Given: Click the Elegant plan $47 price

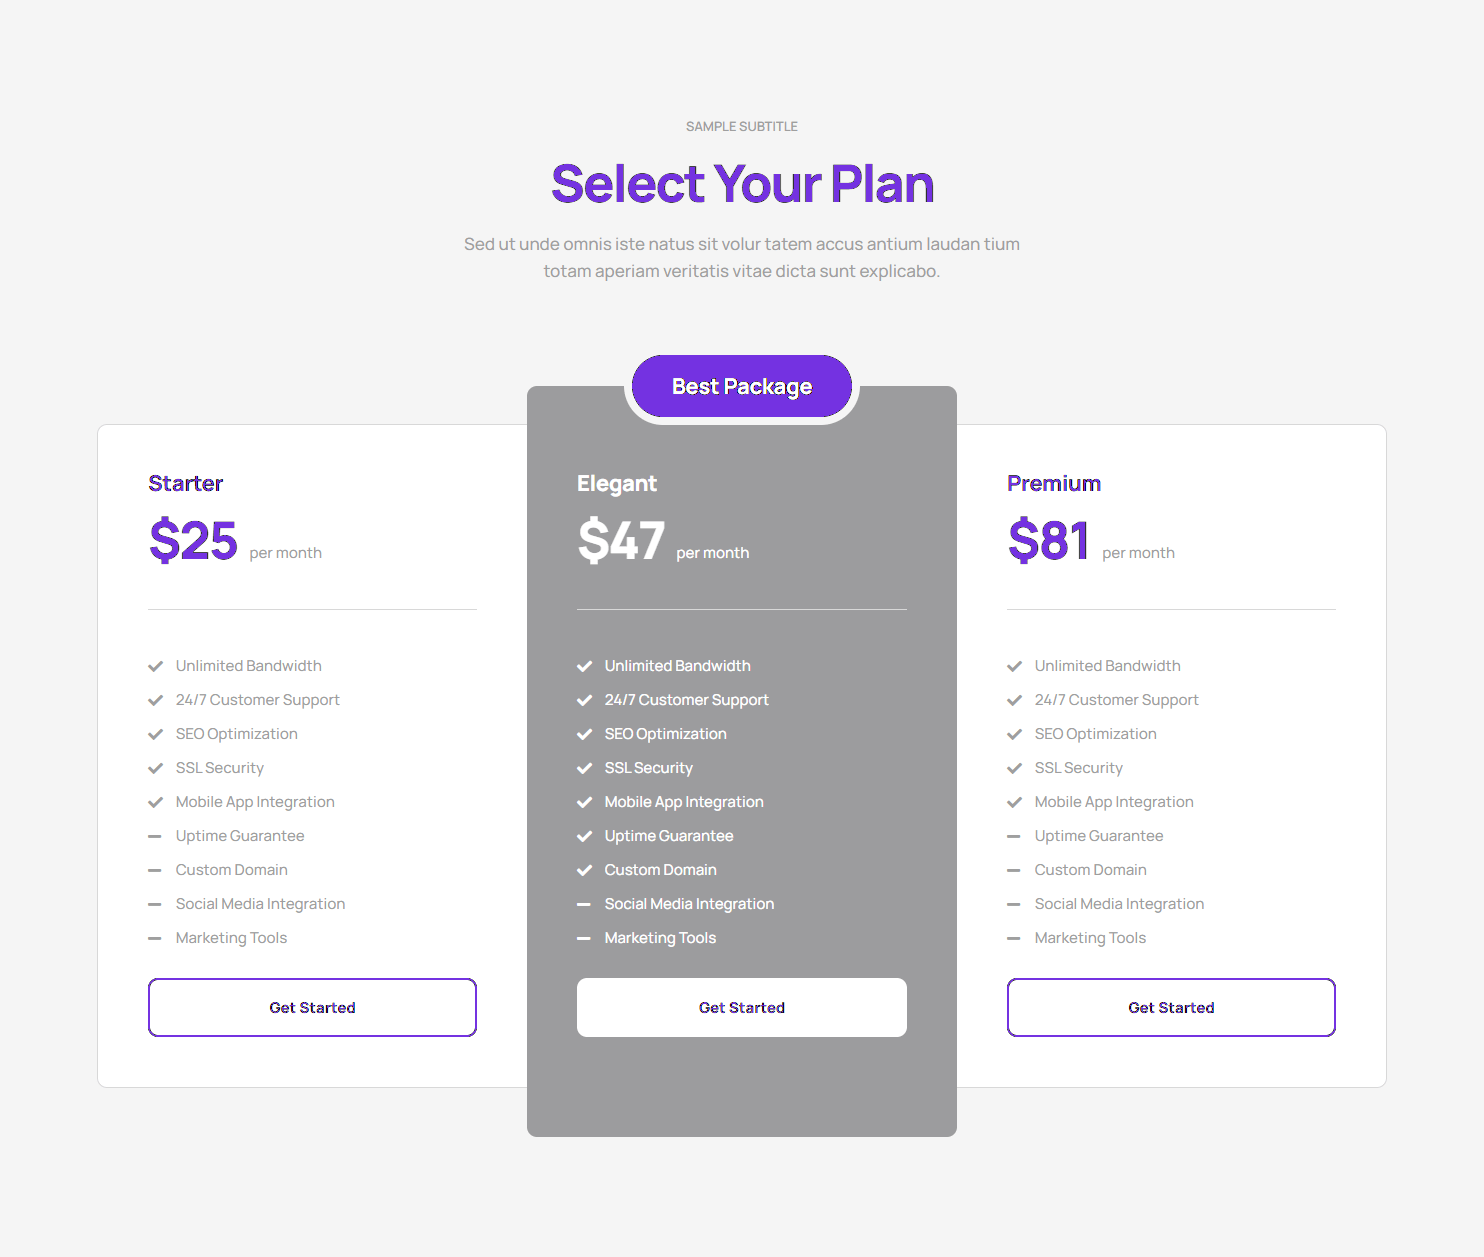Looking at the screenshot, I should [621, 541].
